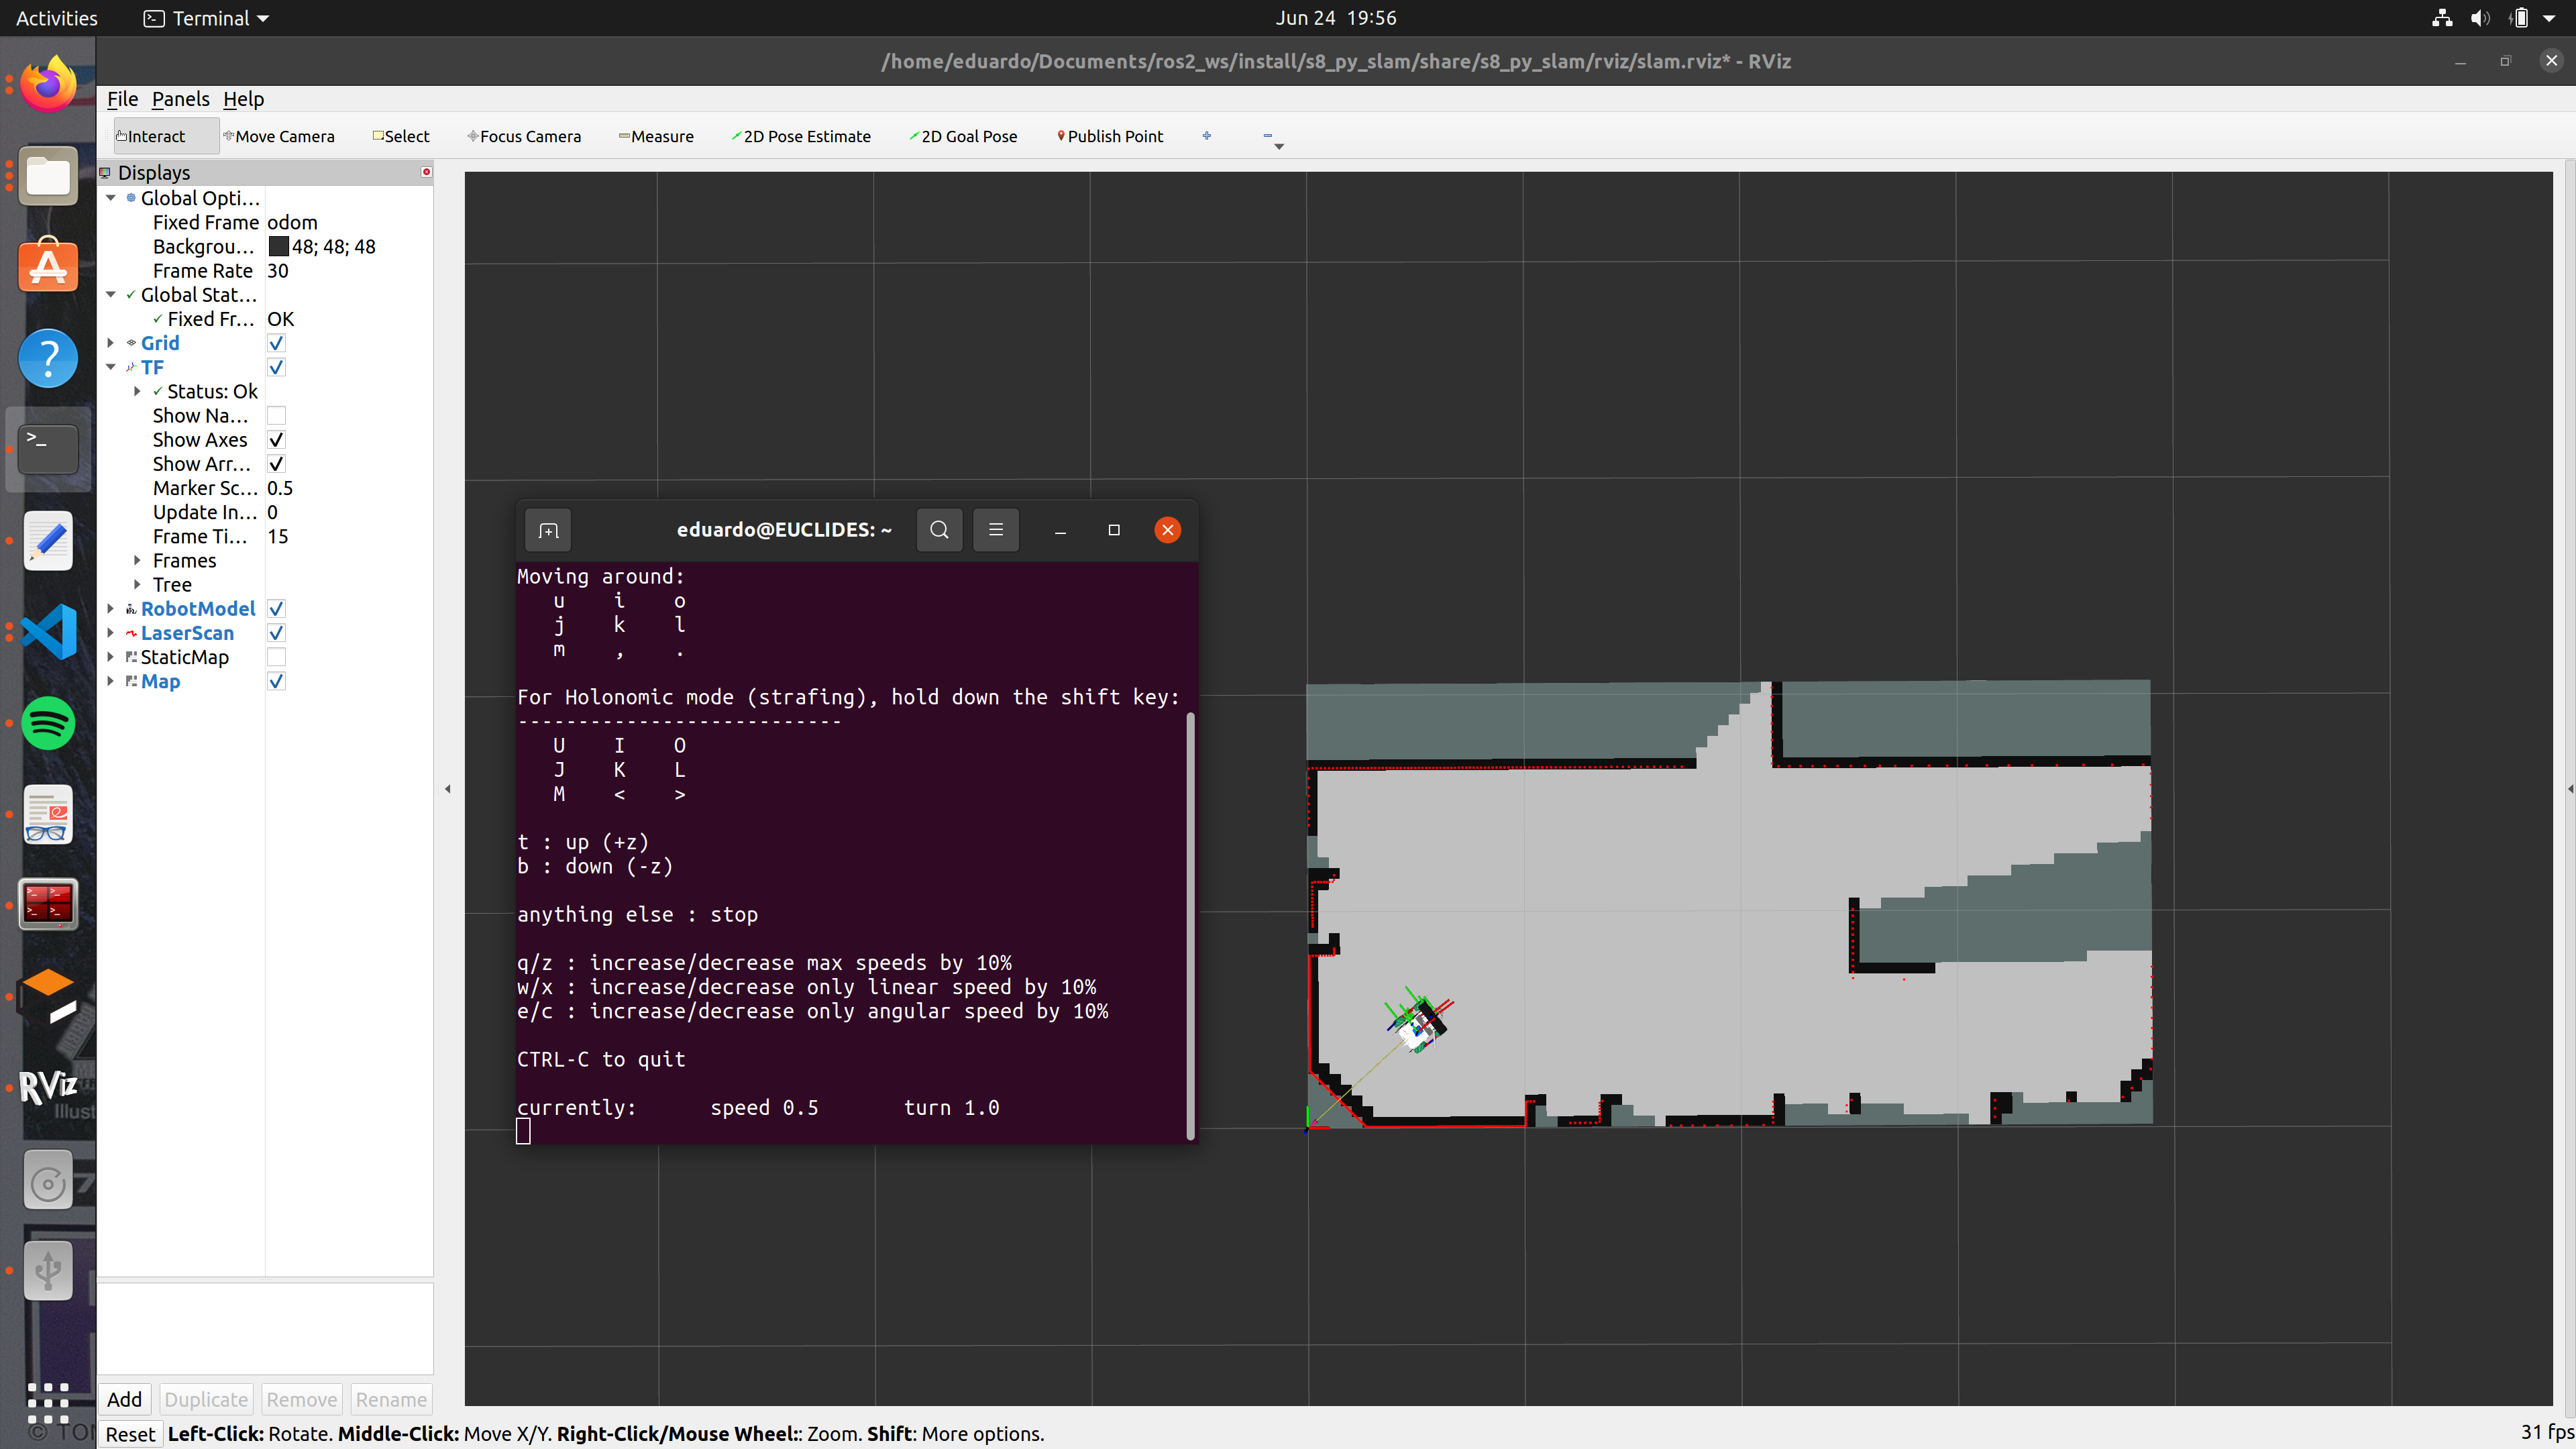This screenshot has height=1449, width=2576.
Task: Close the Displays panel with red button
Action: 426,172
